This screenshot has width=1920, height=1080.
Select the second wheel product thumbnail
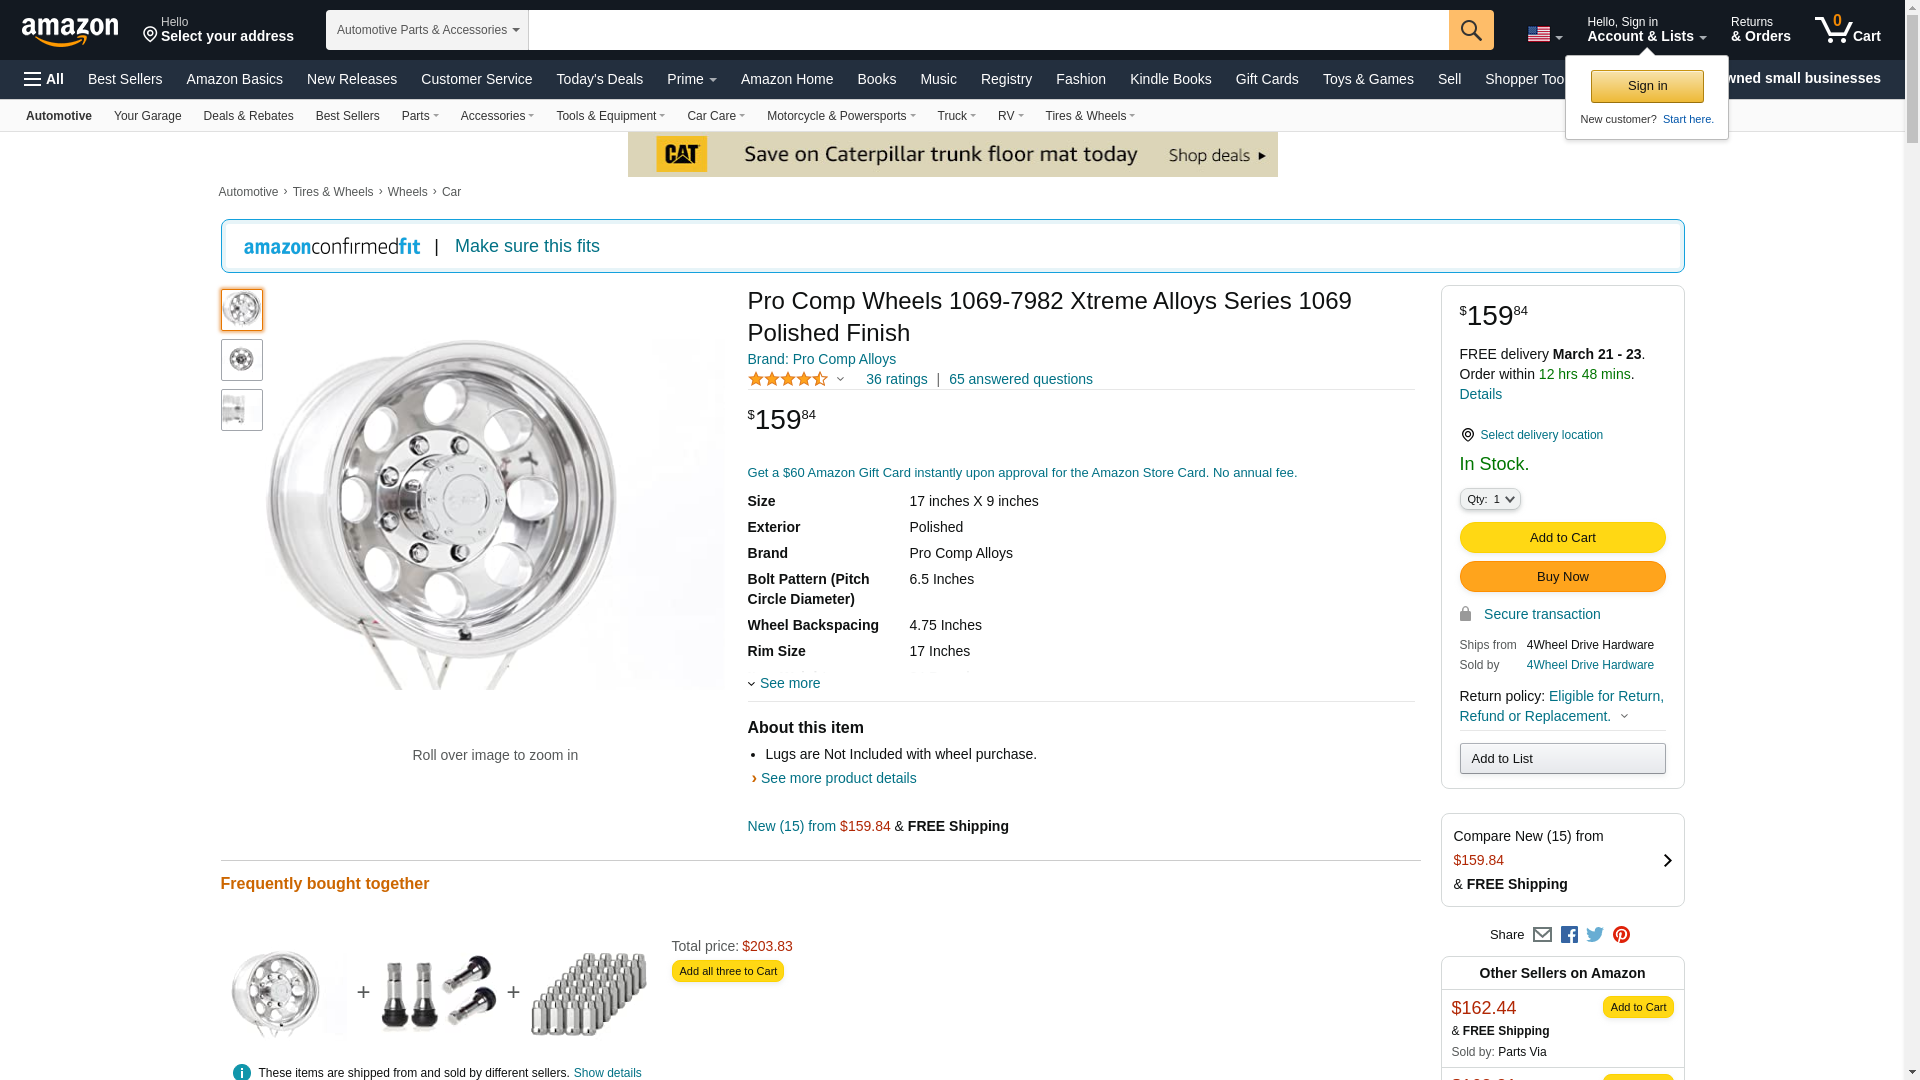tap(241, 360)
